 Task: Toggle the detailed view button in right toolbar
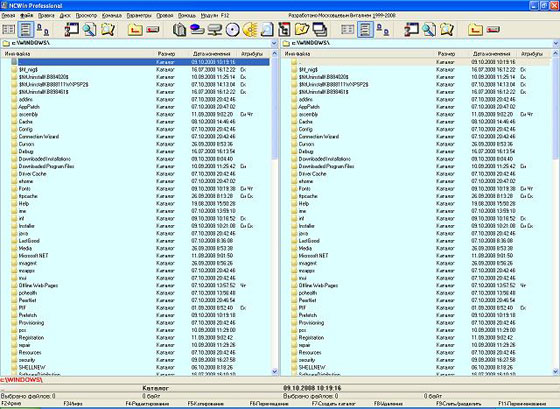[x=365, y=30]
